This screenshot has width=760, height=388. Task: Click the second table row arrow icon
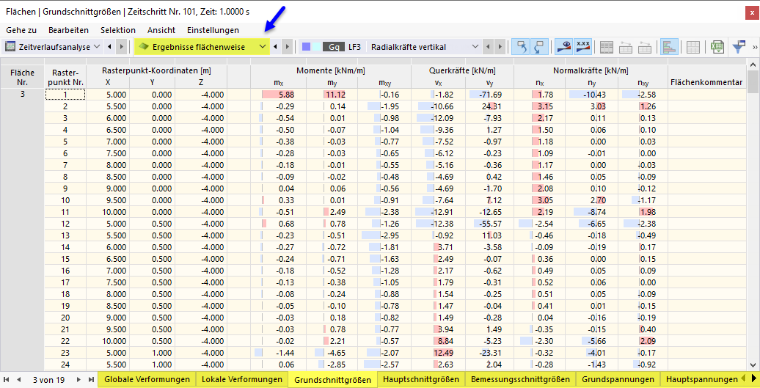click(644, 47)
